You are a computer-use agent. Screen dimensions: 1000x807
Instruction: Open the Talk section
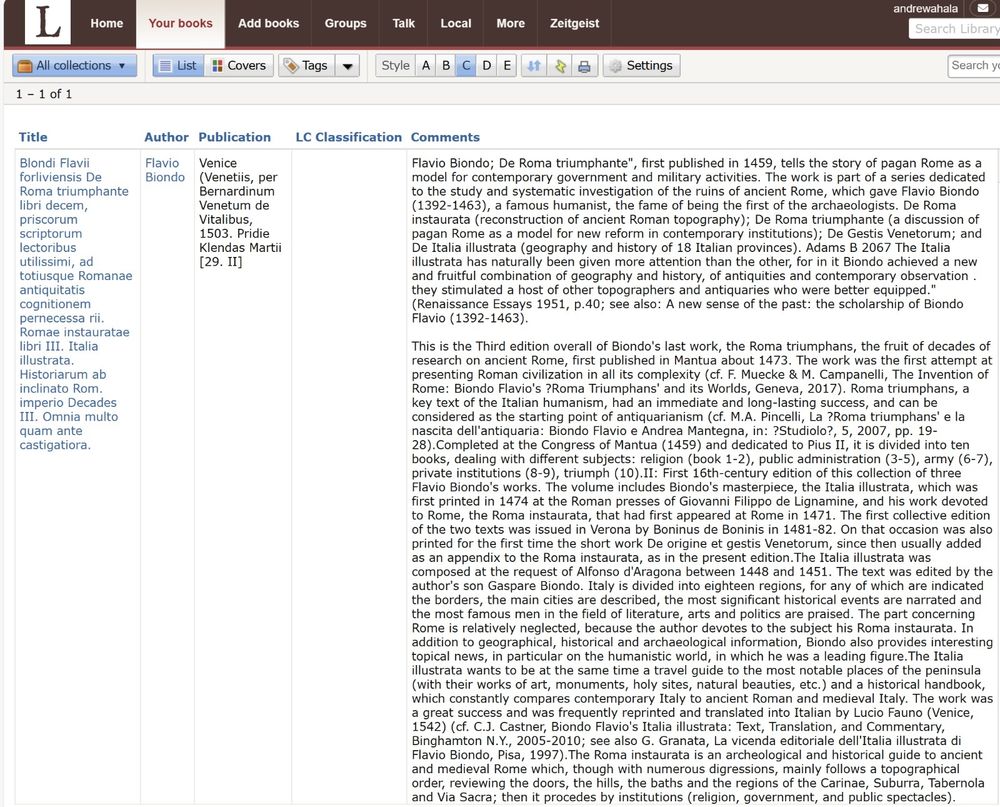click(404, 24)
